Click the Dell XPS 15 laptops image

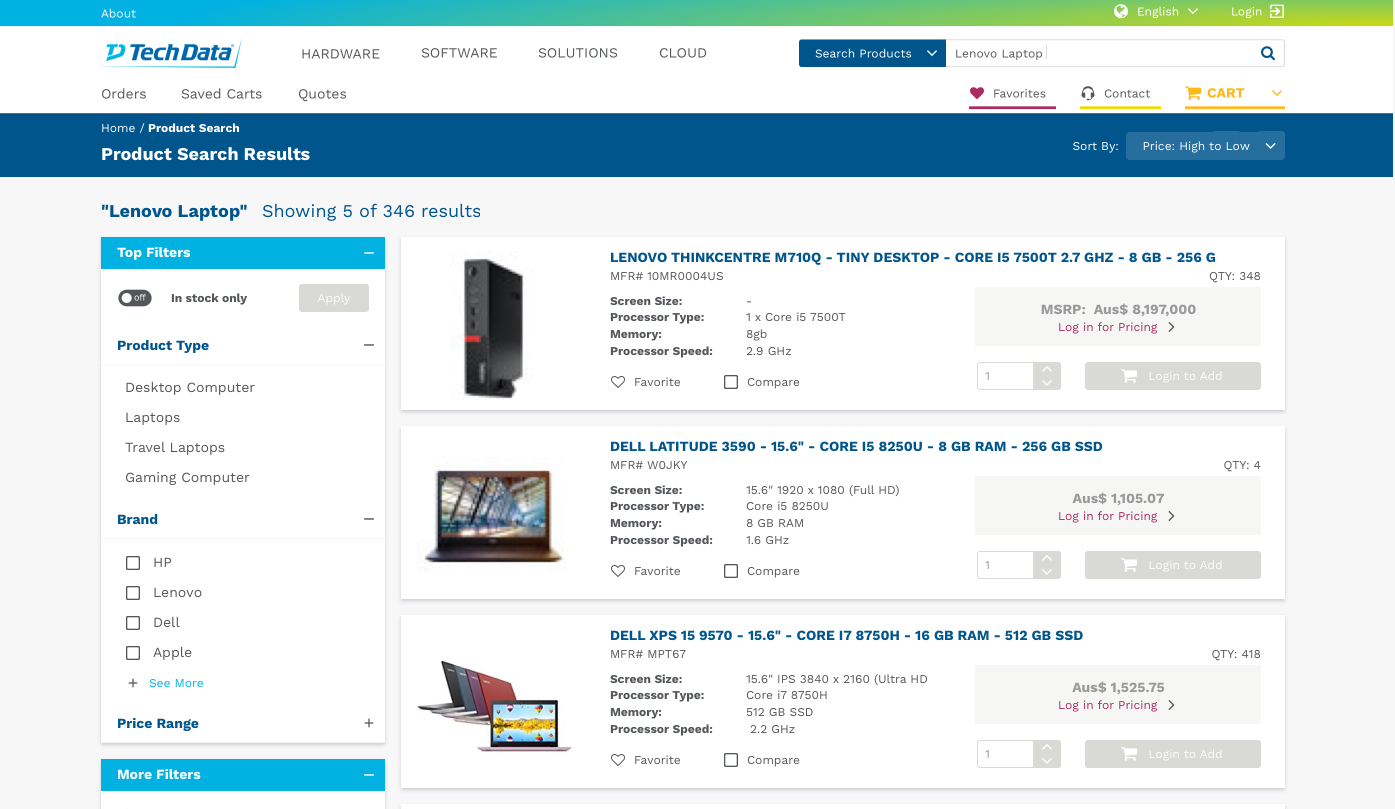pyautogui.click(x=494, y=706)
